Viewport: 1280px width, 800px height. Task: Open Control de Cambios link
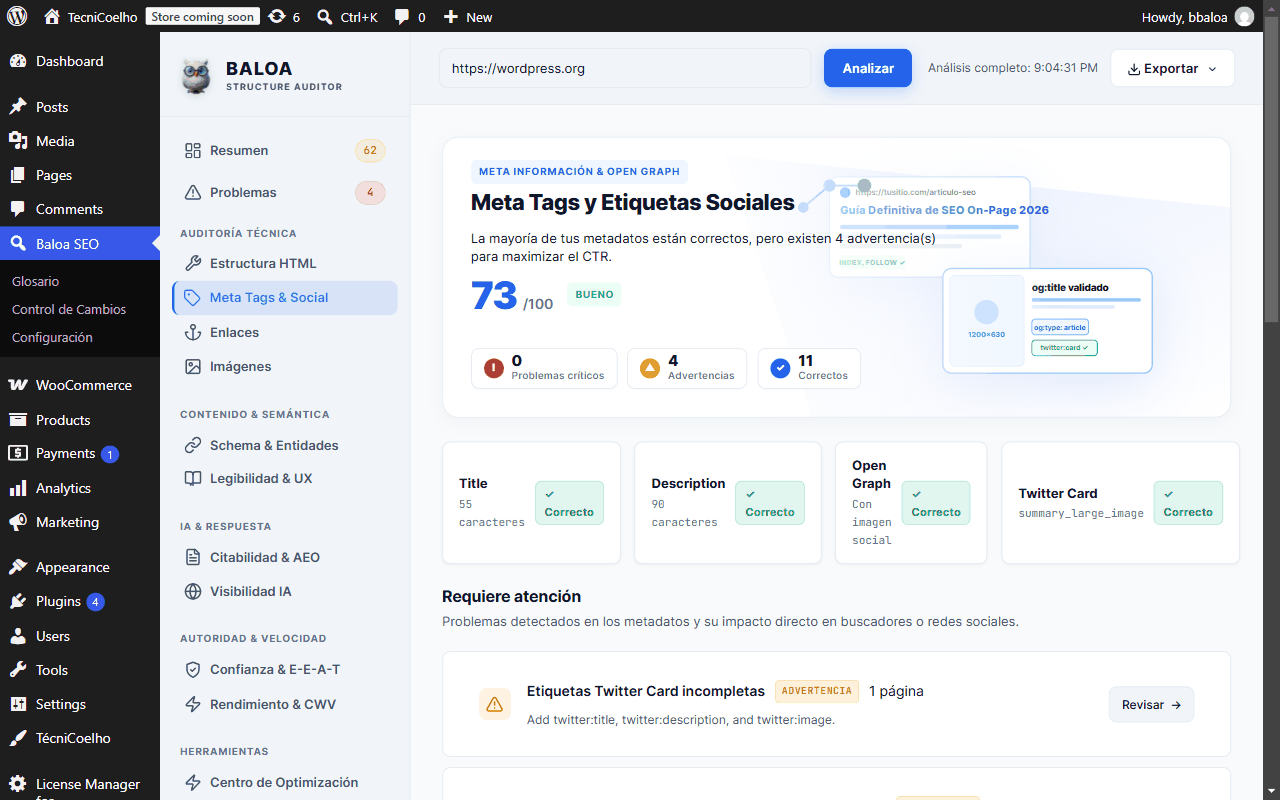(x=69, y=309)
